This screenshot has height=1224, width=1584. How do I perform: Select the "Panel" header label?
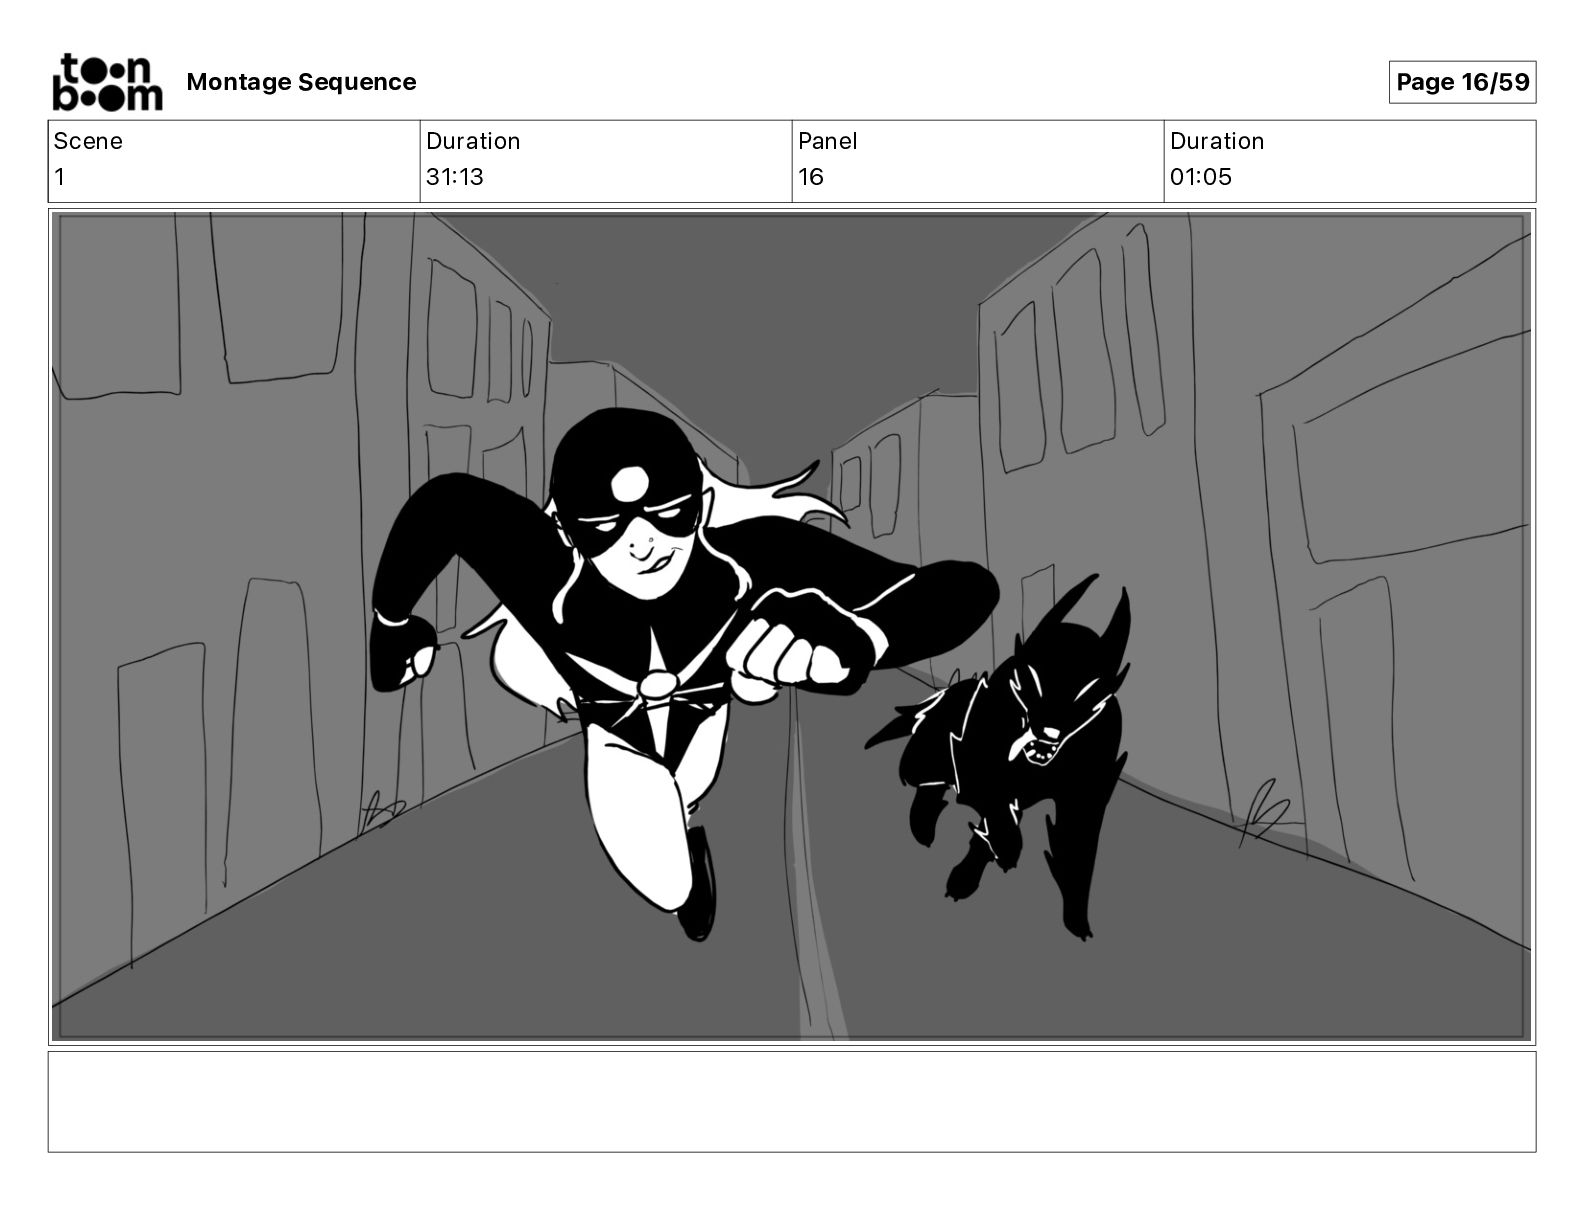pos(828,141)
